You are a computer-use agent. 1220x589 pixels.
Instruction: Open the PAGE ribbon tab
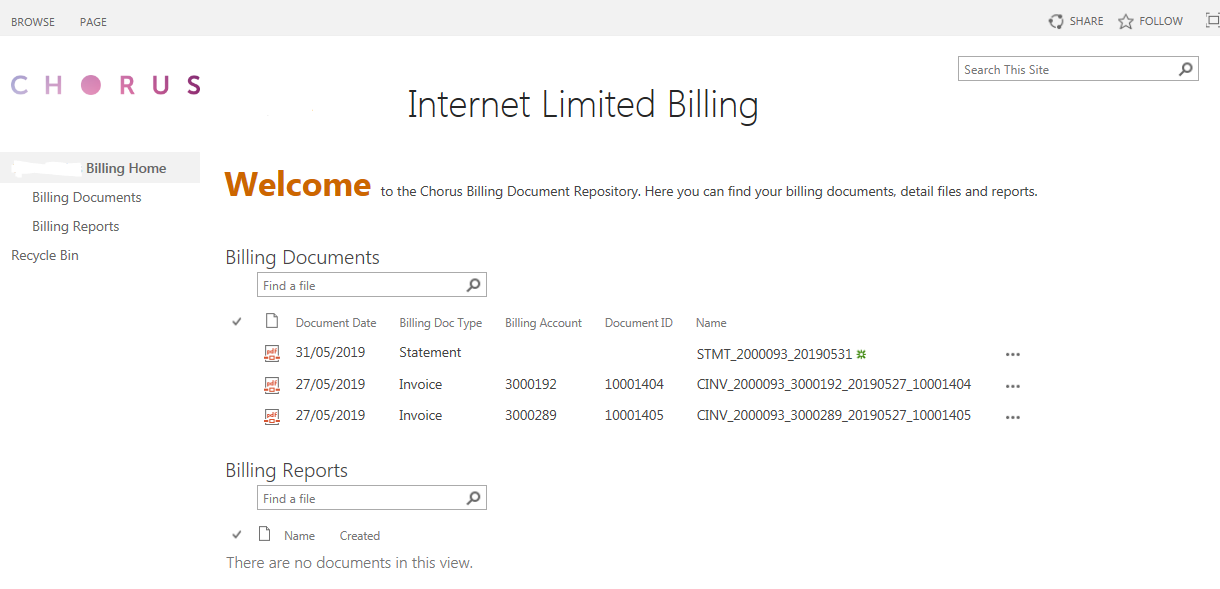tap(93, 22)
